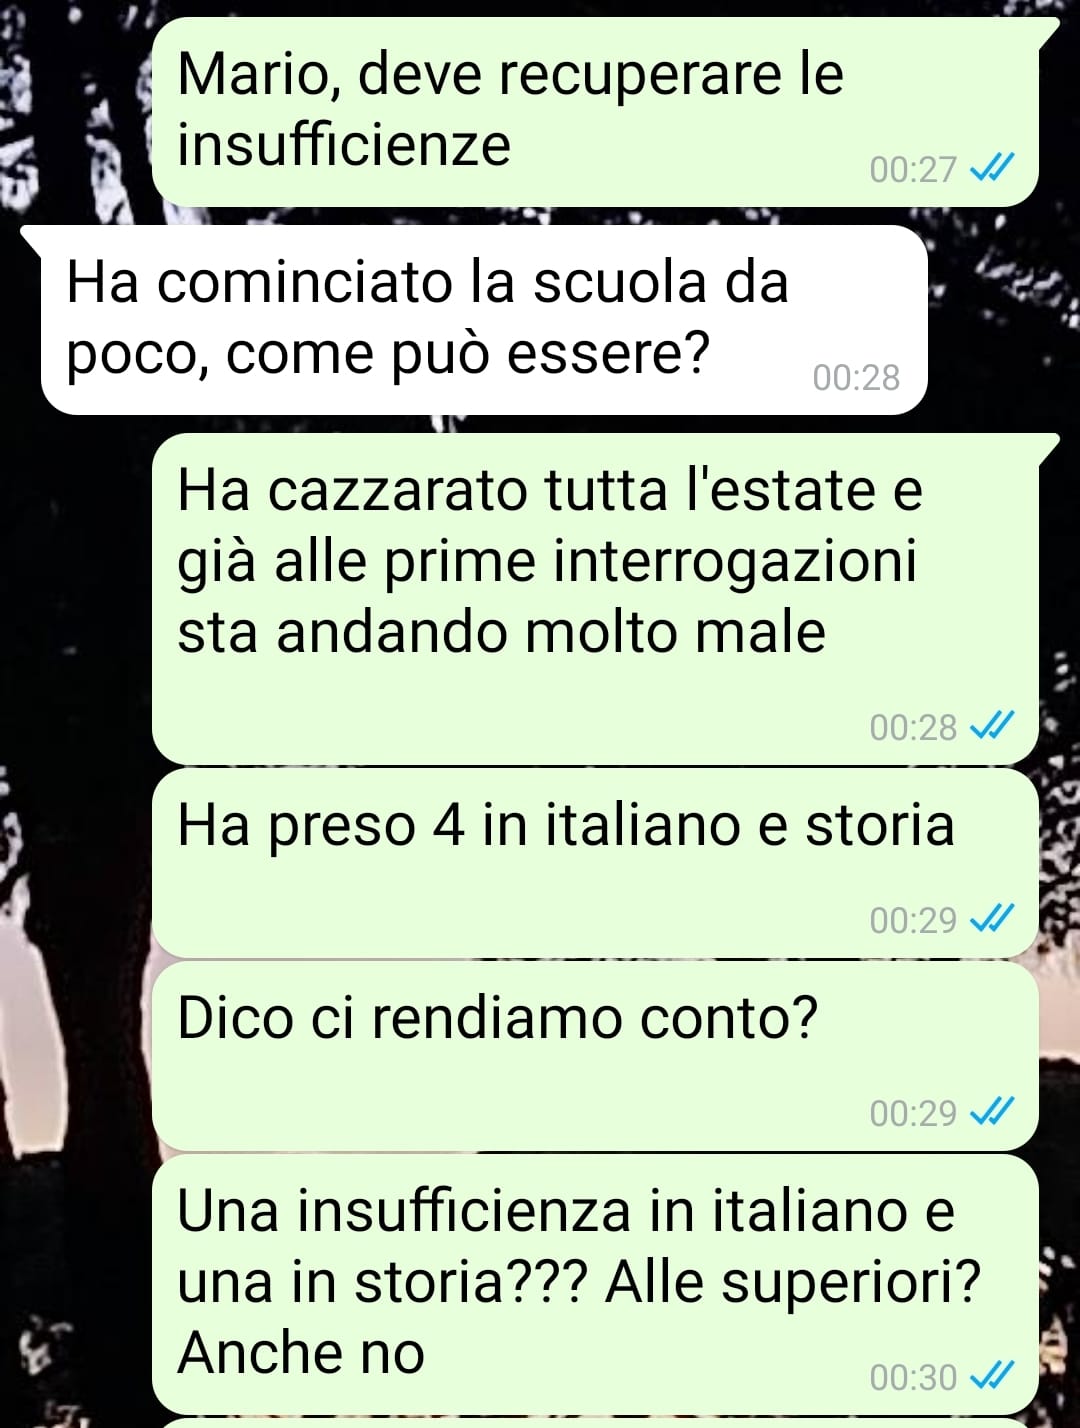
Task: Tap the message 'Dico ci rendiamo conto?'
Action: click(x=595, y=1056)
